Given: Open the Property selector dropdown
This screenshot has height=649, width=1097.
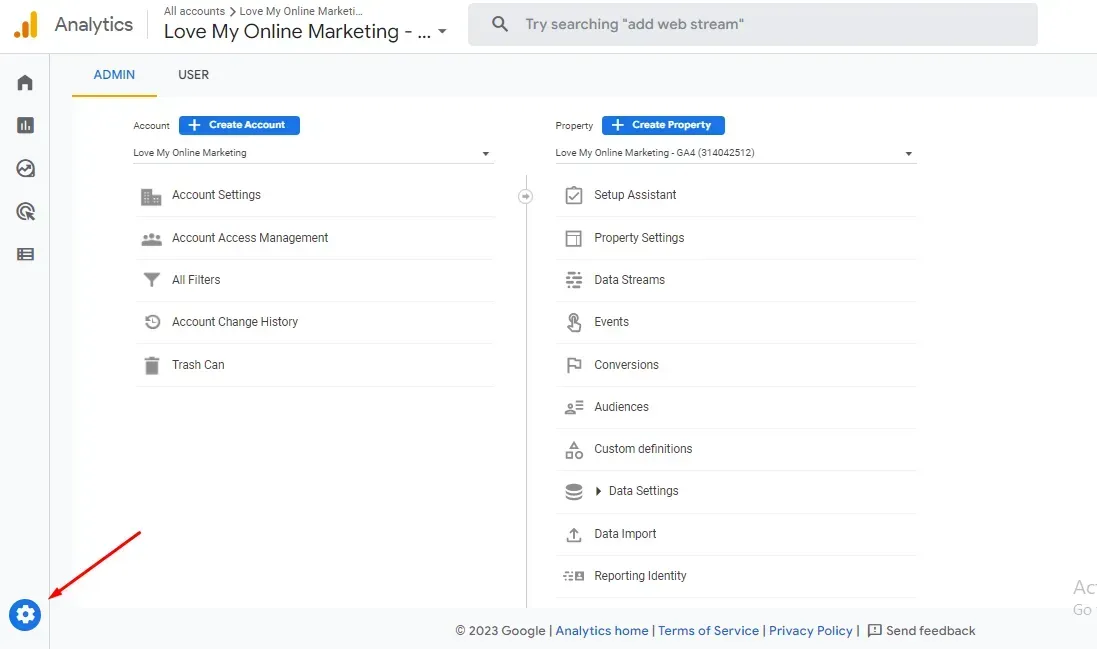Looking at the screenshot, I should coord(735,153).
